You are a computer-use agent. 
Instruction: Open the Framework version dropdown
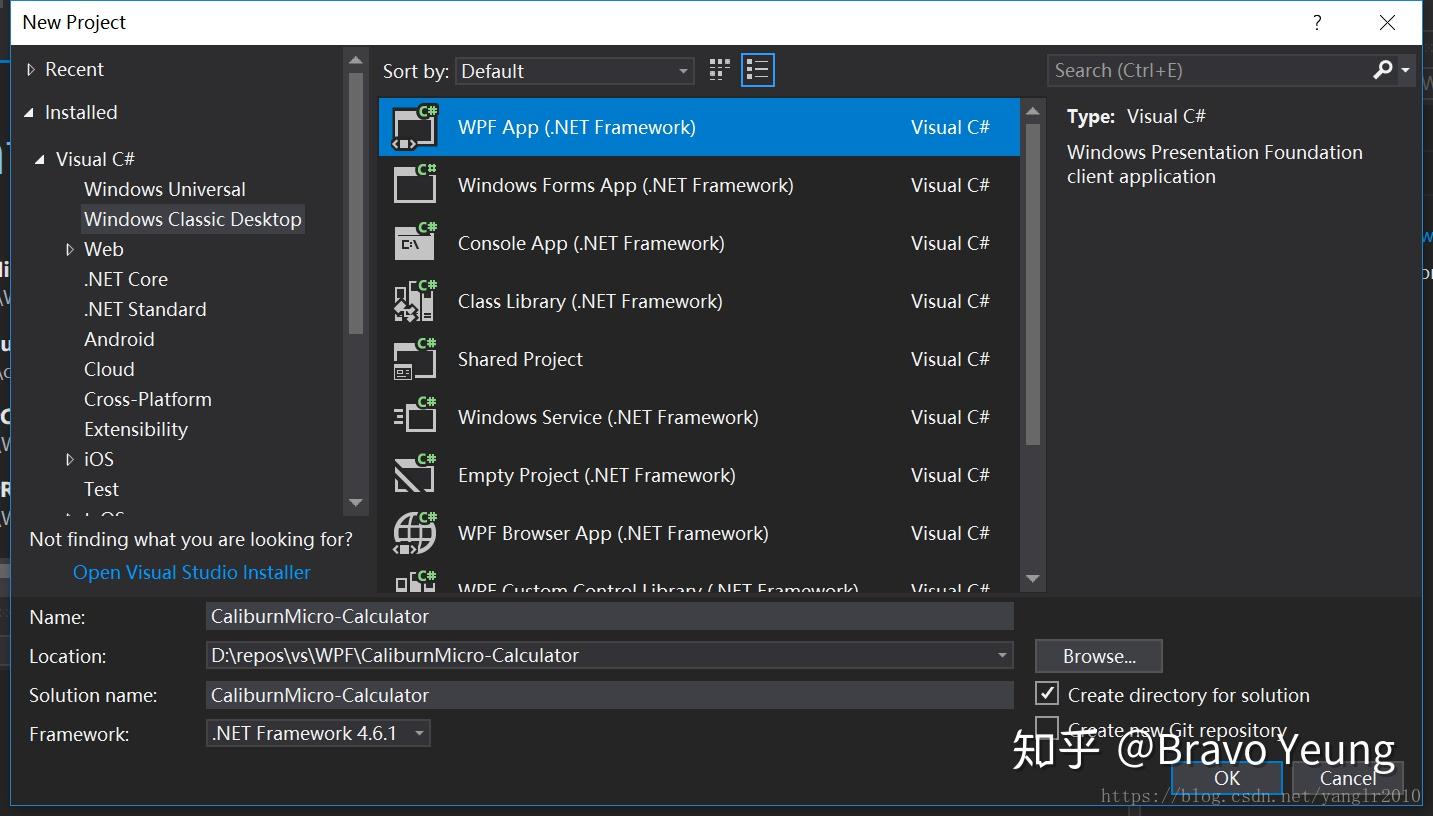click(x=318, y=733)
